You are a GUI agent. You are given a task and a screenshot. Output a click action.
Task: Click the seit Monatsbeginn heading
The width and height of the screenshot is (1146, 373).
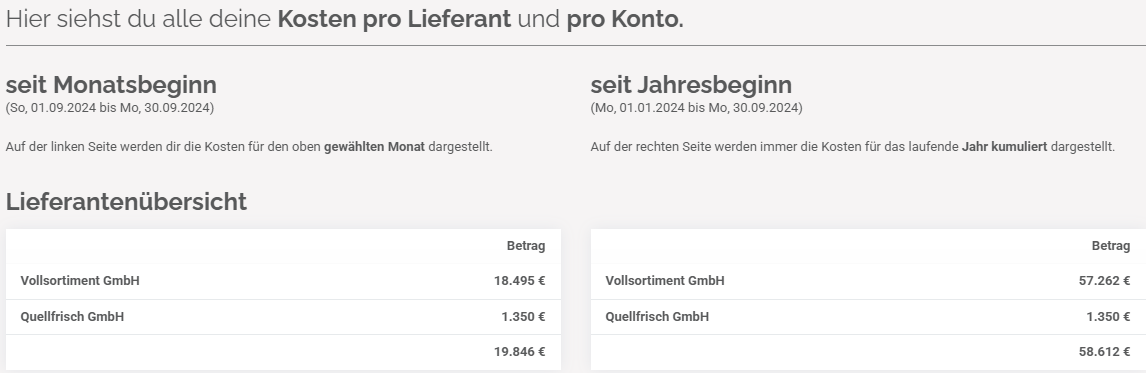(x=111, y=85)
